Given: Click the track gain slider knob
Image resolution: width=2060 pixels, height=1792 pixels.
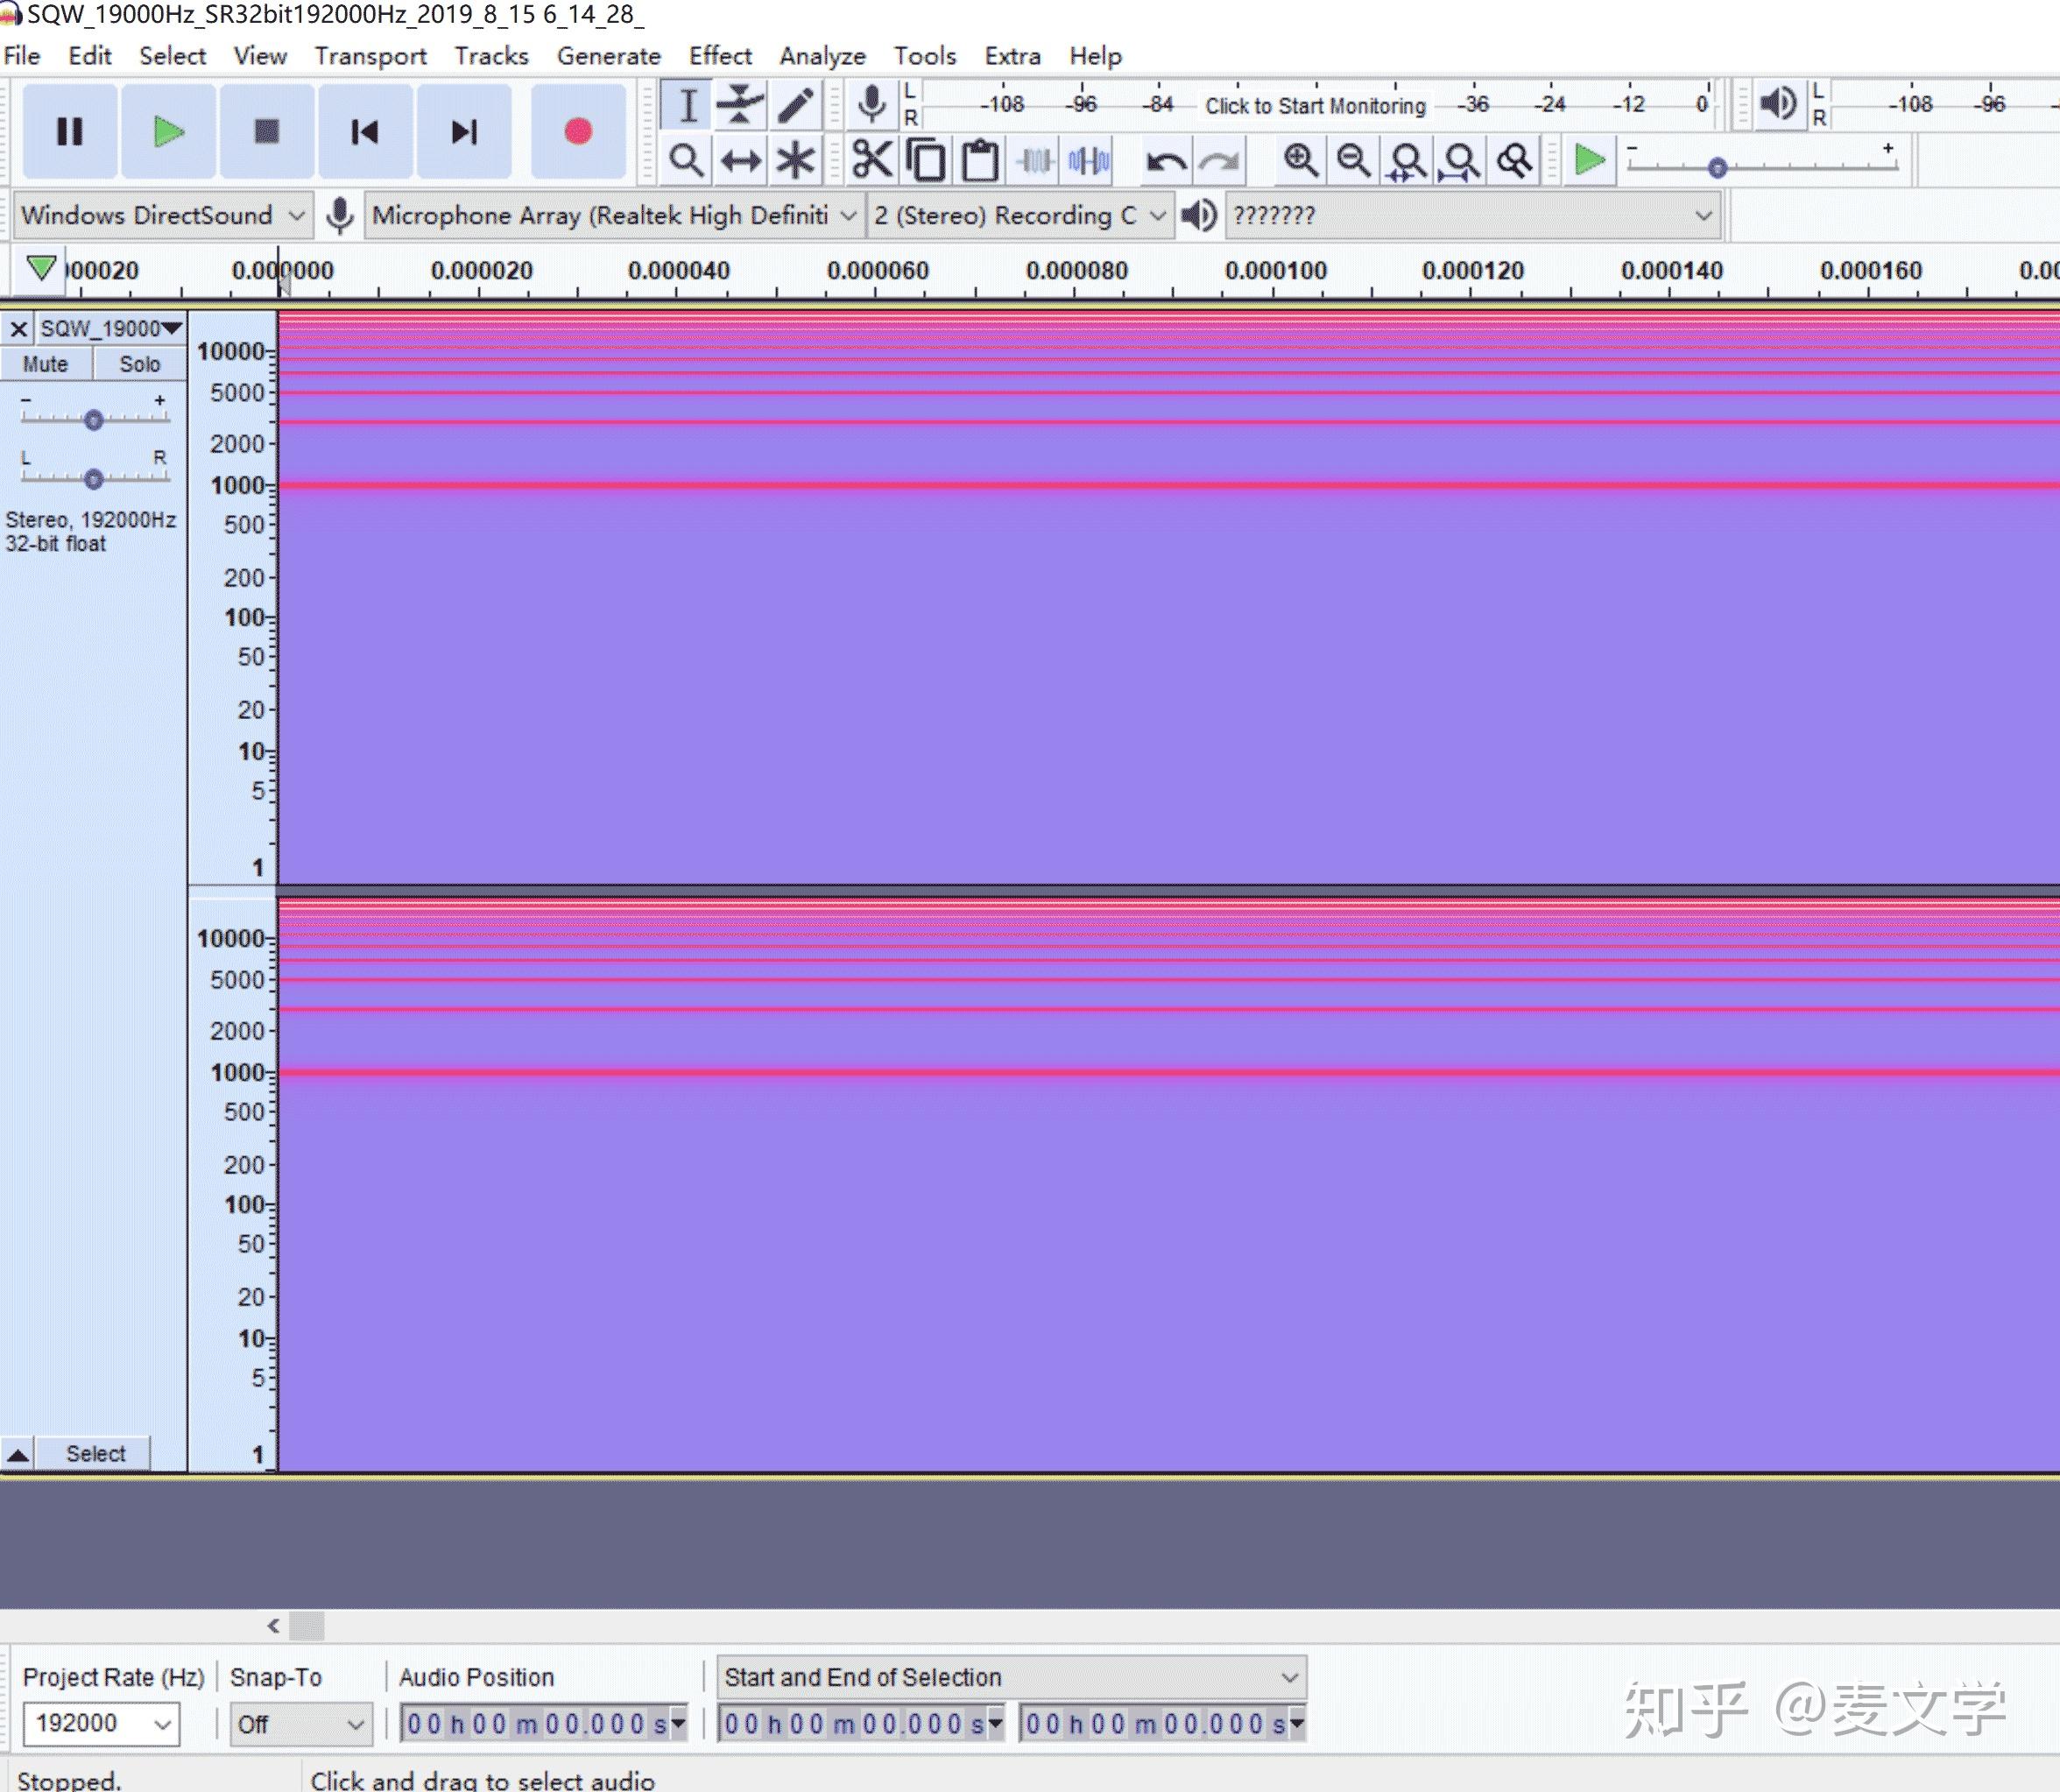Looking at the screenshot, I should click(x=93, y=420).
